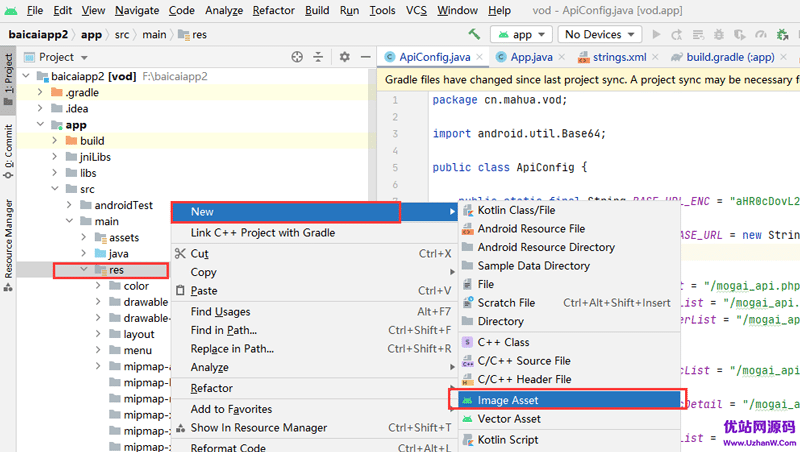This screenshot has height=452, width=800.
Task: Choose Kotlin Class/File in submenu
Action: (569, 210)
